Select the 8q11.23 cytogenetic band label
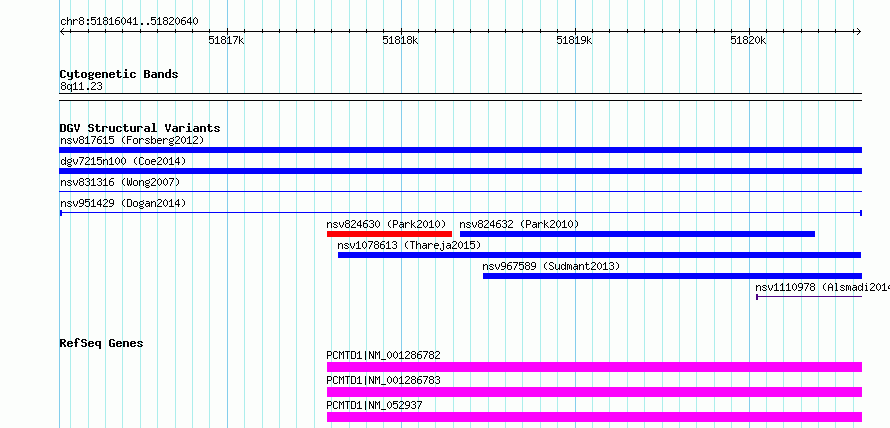The width and height of the screenshot is (890, 428). (x=81, y=87)
